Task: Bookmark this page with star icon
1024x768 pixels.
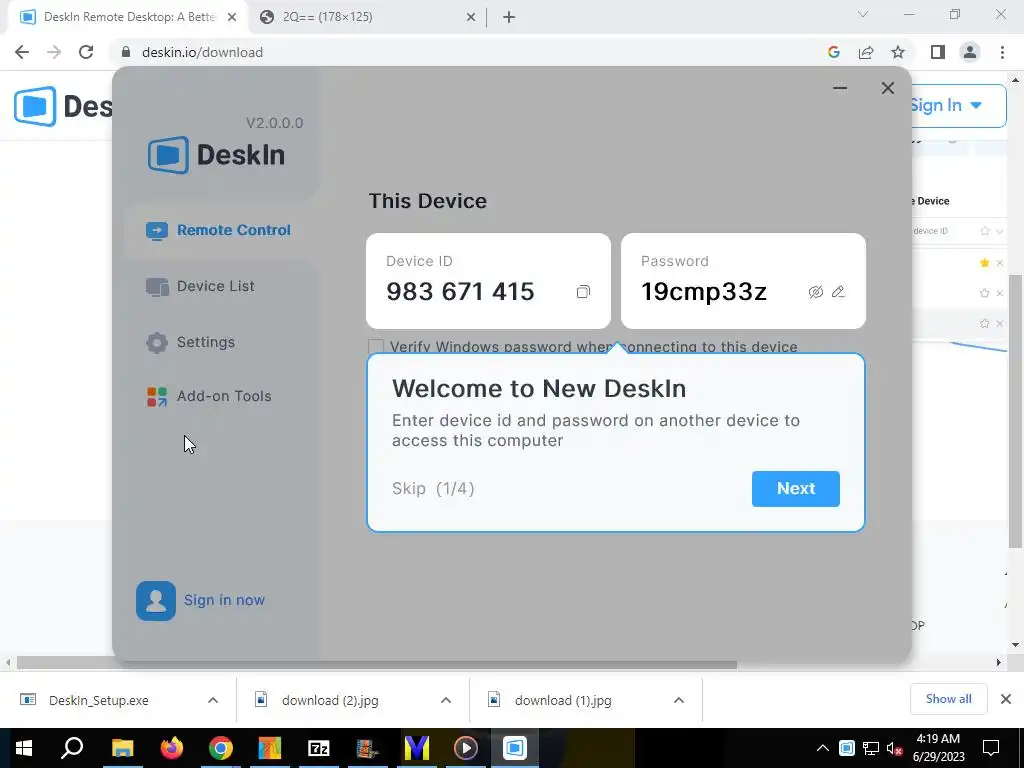Action: 898,52
